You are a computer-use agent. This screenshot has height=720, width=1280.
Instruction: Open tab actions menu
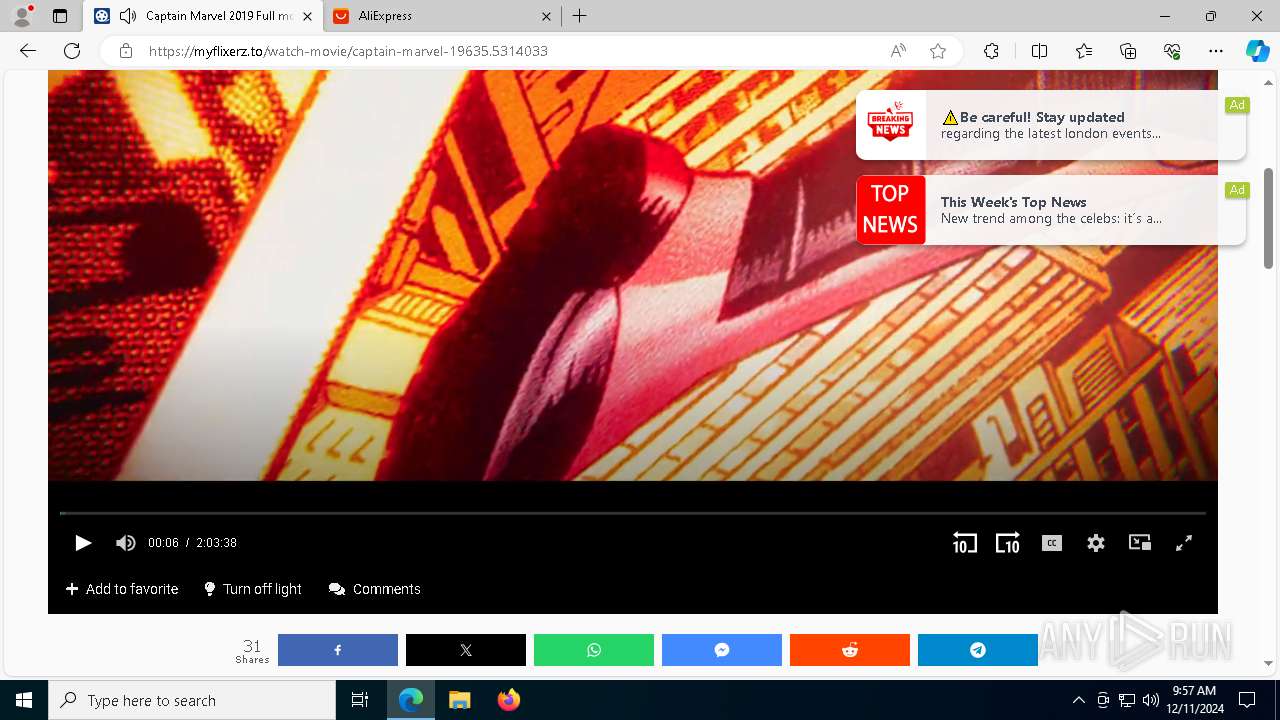click(x=60, y=16)
